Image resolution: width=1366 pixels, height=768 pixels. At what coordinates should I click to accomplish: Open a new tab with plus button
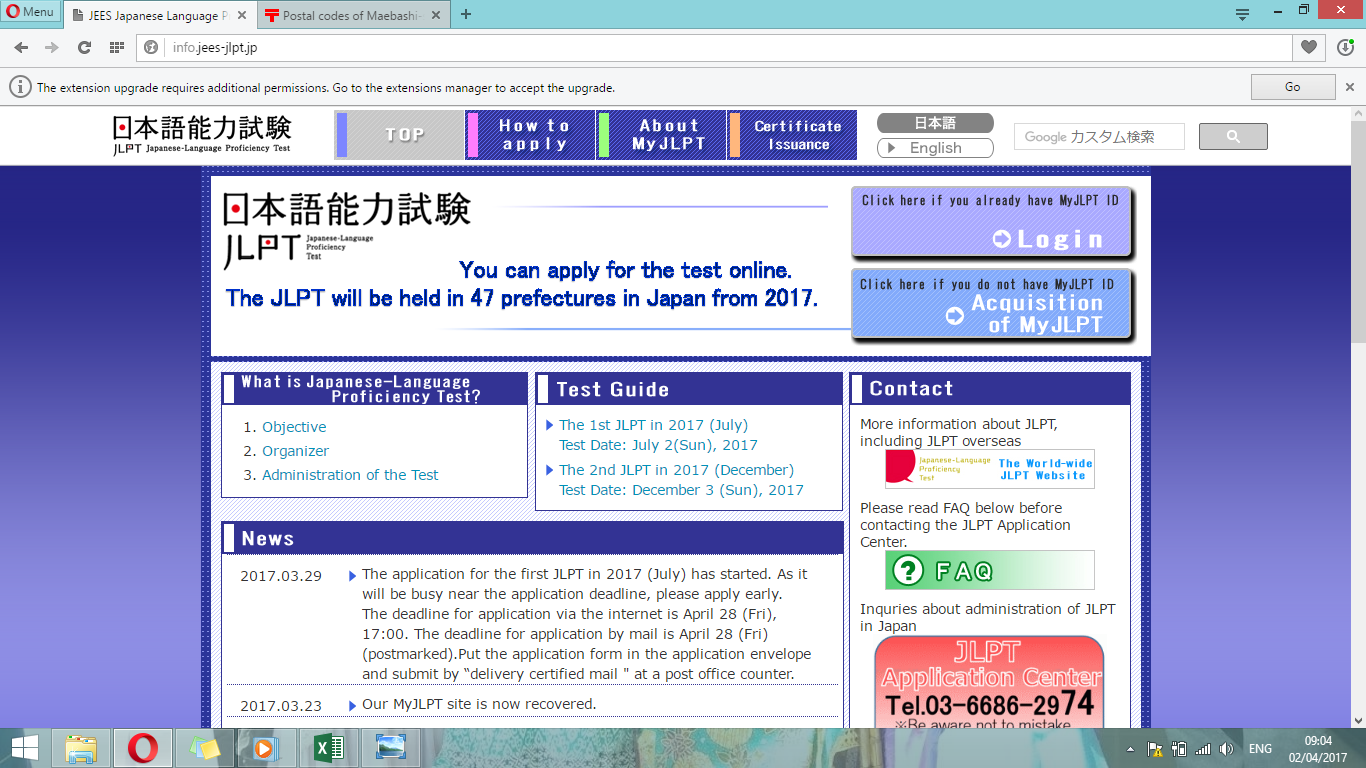click(466, 14)
